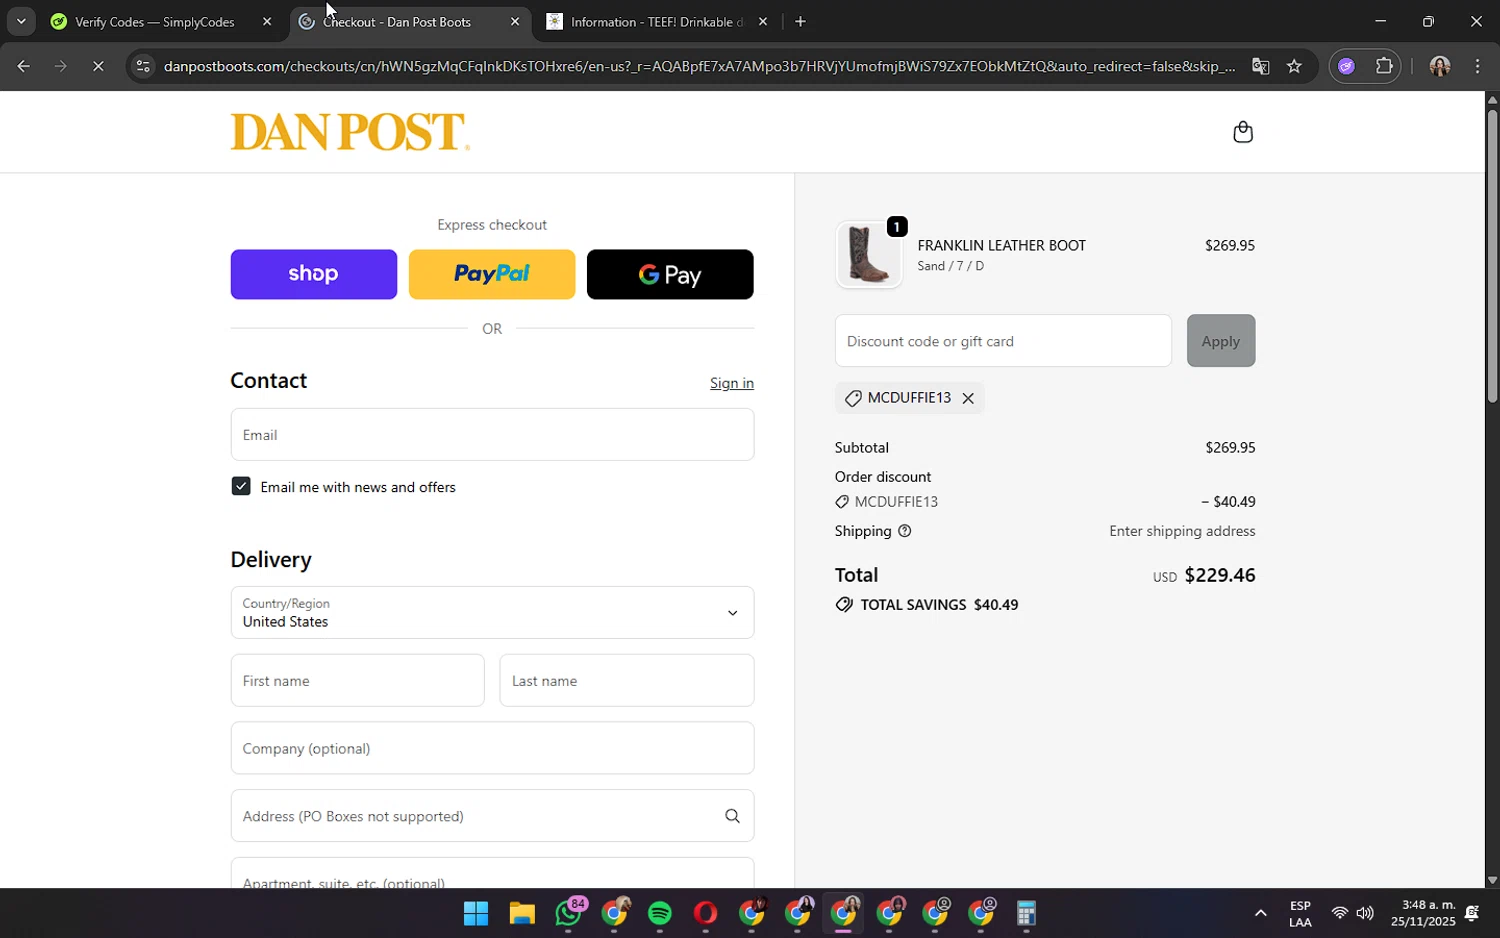
Task: Focus the Email input field
Action: pos(492,435)
